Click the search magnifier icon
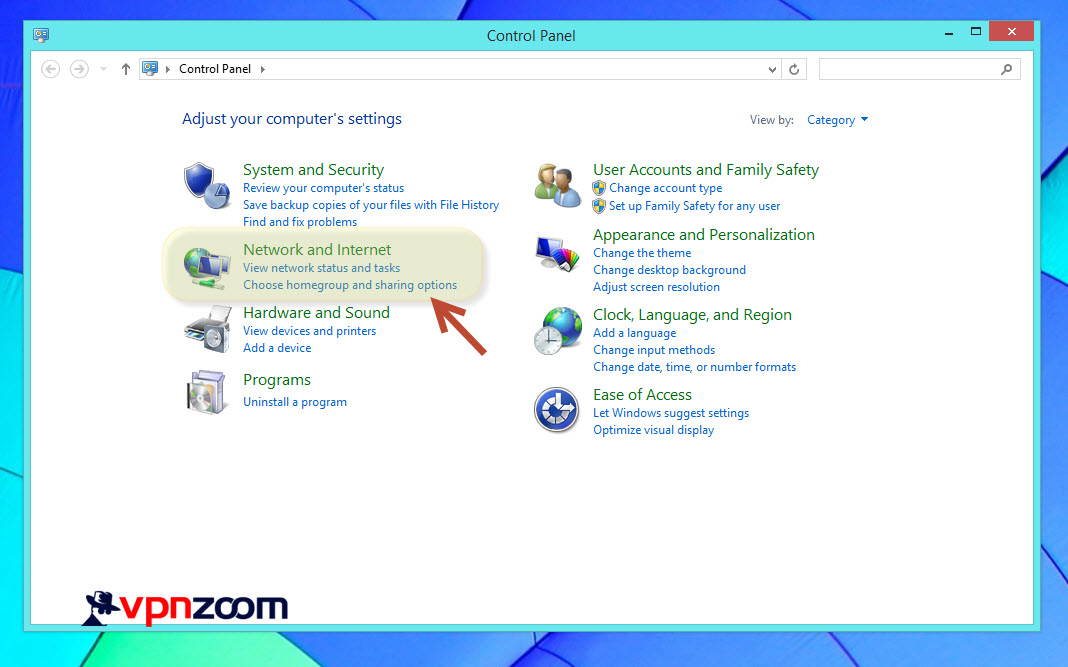Viewport: 1068px width, 667px height. click(x=1006, y=69)
